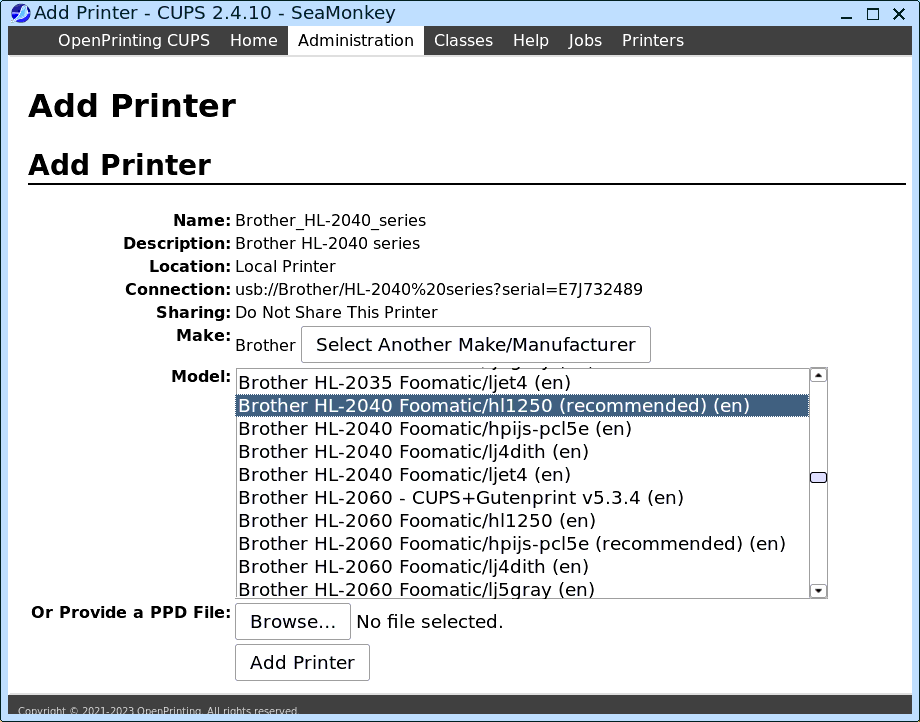The image size is (920, 722).
Task: Click the model list scrollbar thumb
Action: click(818, 477)
